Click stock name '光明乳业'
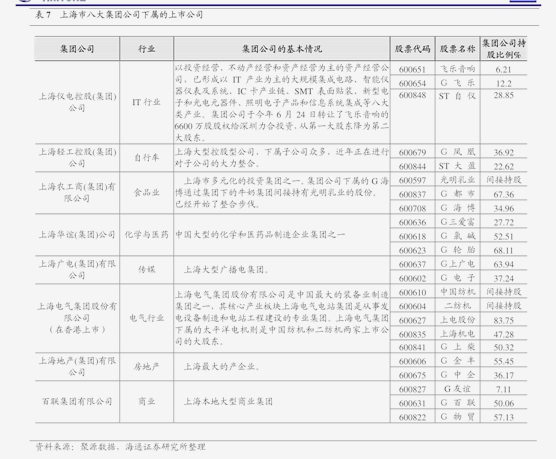 tap(457, 180)
